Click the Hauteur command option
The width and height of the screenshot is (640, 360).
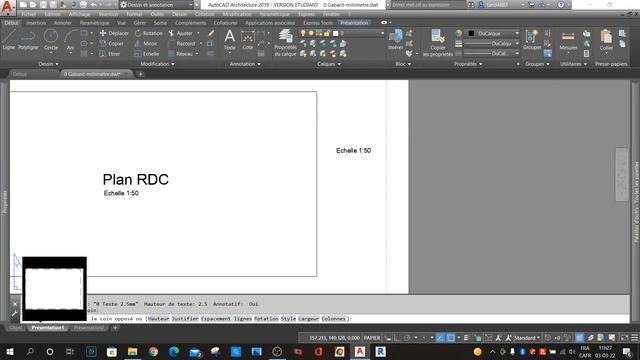tap(158, 319)
